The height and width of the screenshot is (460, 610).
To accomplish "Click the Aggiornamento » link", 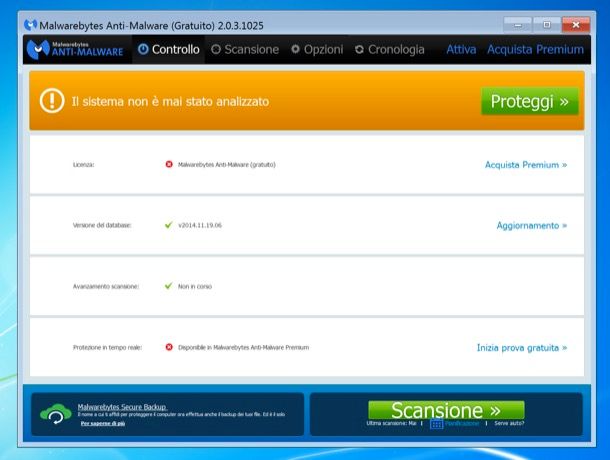I will pyautogui.click(x=532, y=225).
